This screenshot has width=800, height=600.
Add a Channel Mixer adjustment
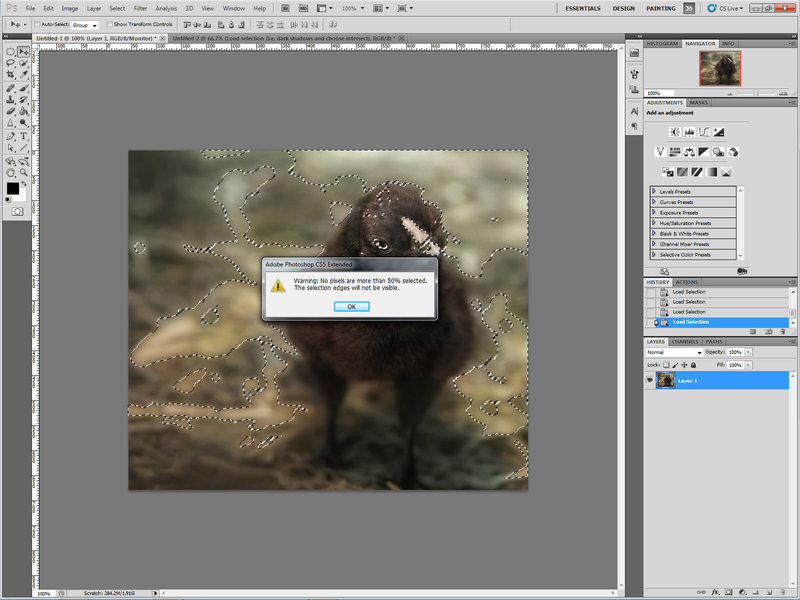coord(733,152)
